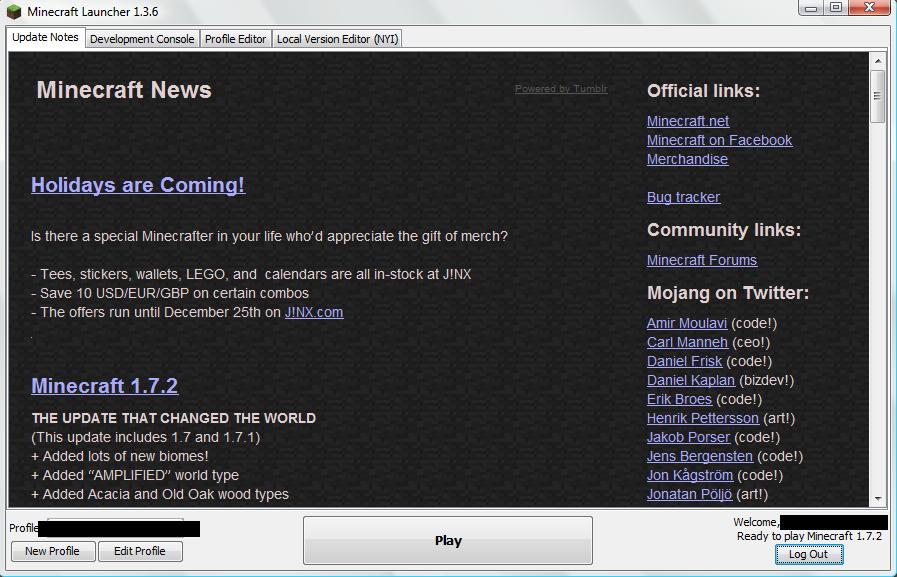Screen dimensions: 897x577
Task: Click the 'Added lots of new biomes!' line
Action: [120, 456]
